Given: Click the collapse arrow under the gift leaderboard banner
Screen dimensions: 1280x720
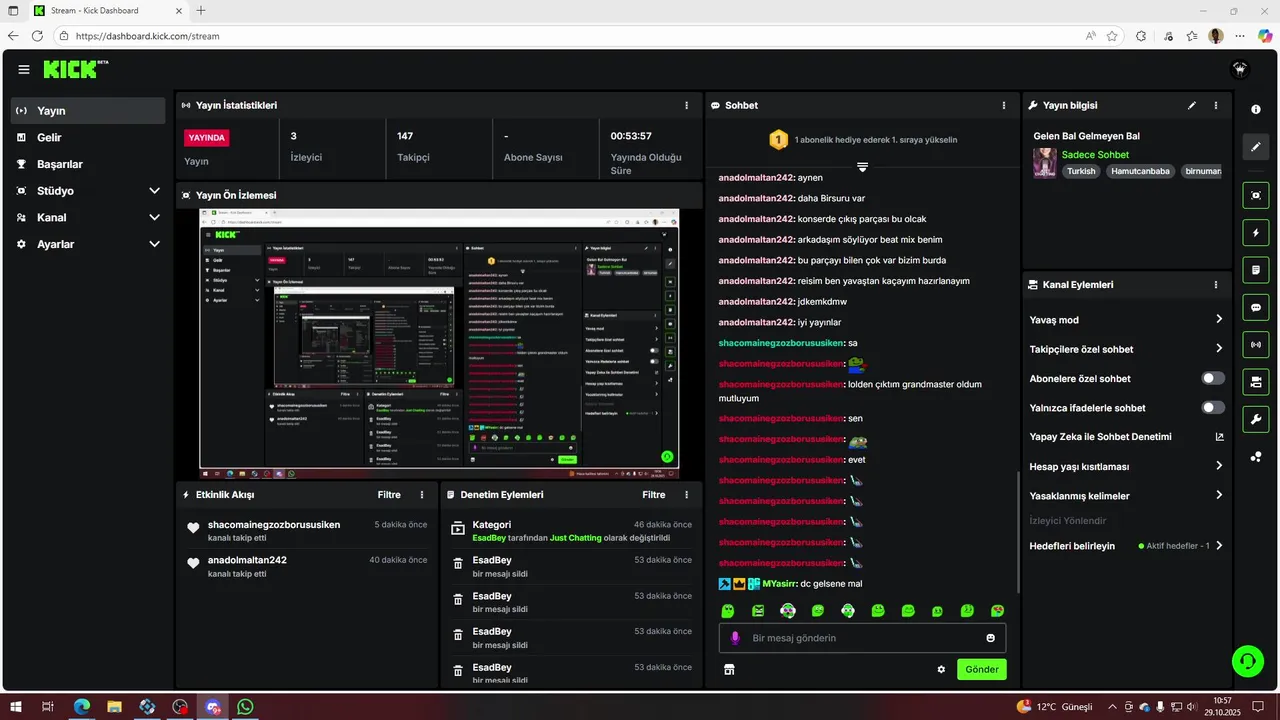Looking at the screenshot, I should (x=862, y=166).
